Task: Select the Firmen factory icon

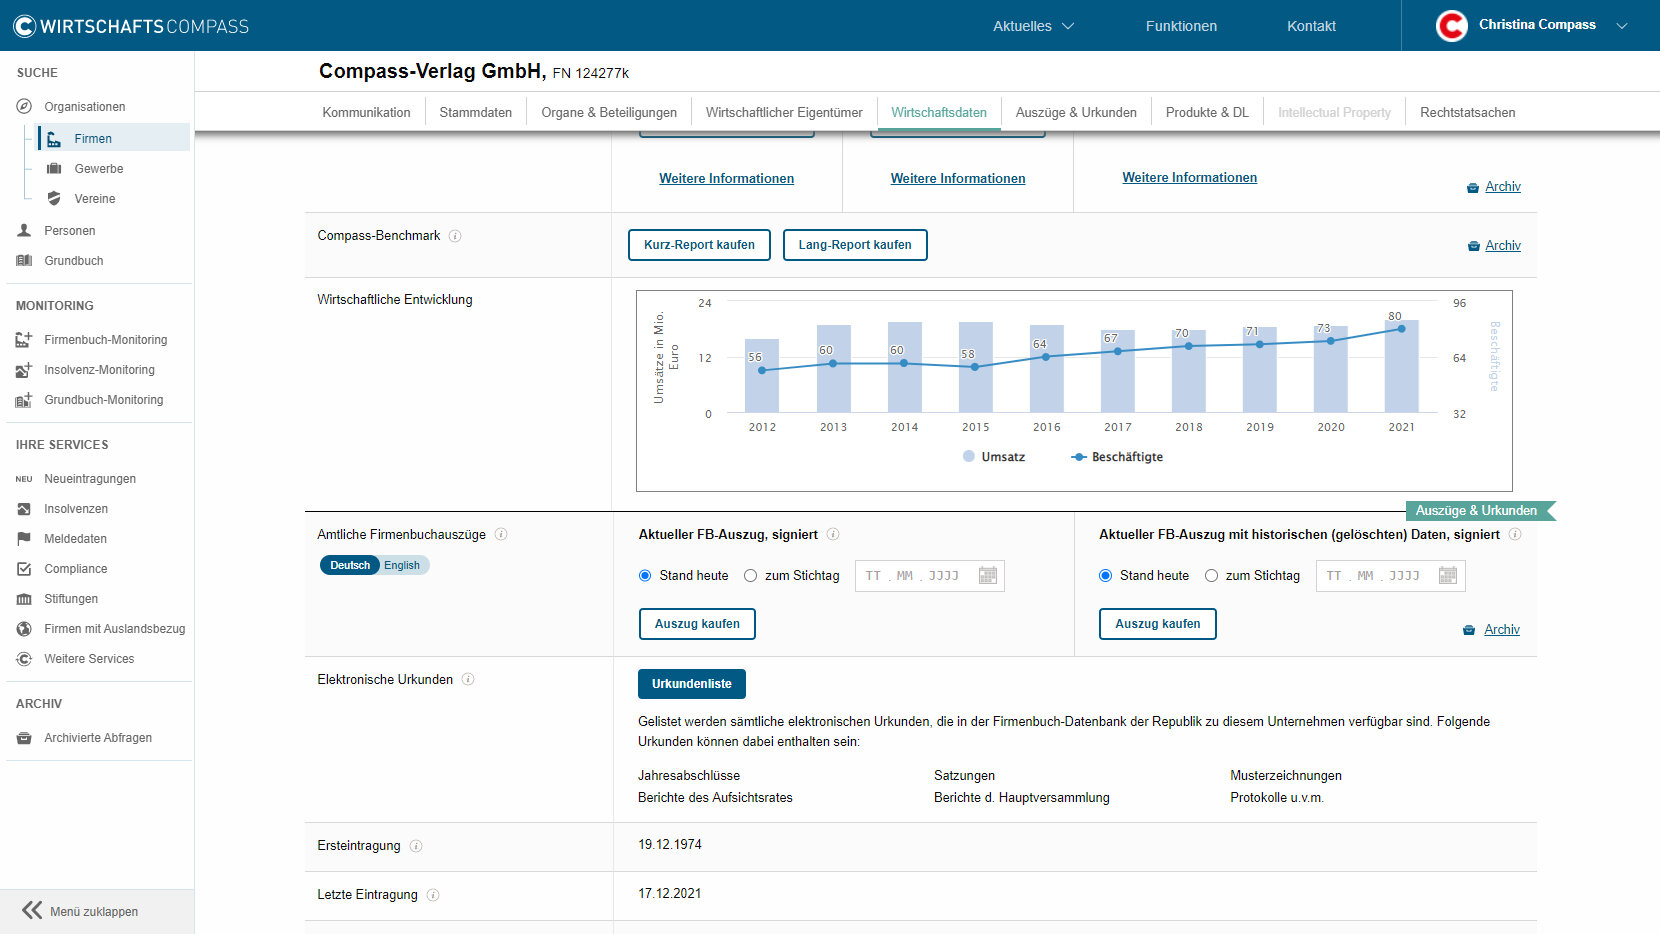Action: pos(54,139)
